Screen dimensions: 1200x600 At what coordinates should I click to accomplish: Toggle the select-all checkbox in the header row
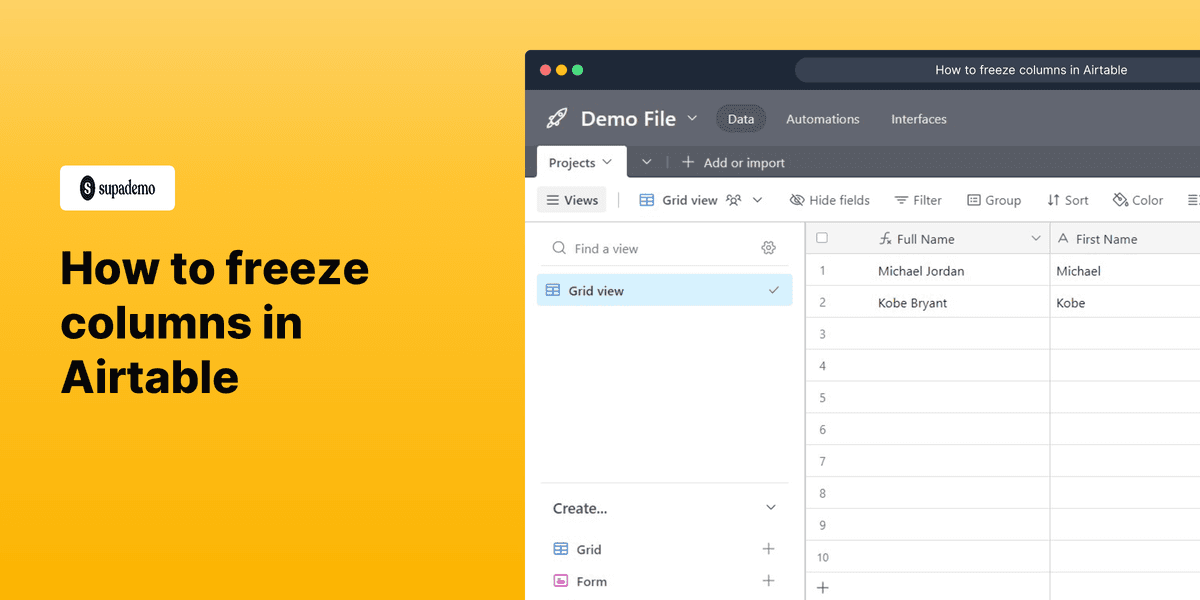(823, 238)
